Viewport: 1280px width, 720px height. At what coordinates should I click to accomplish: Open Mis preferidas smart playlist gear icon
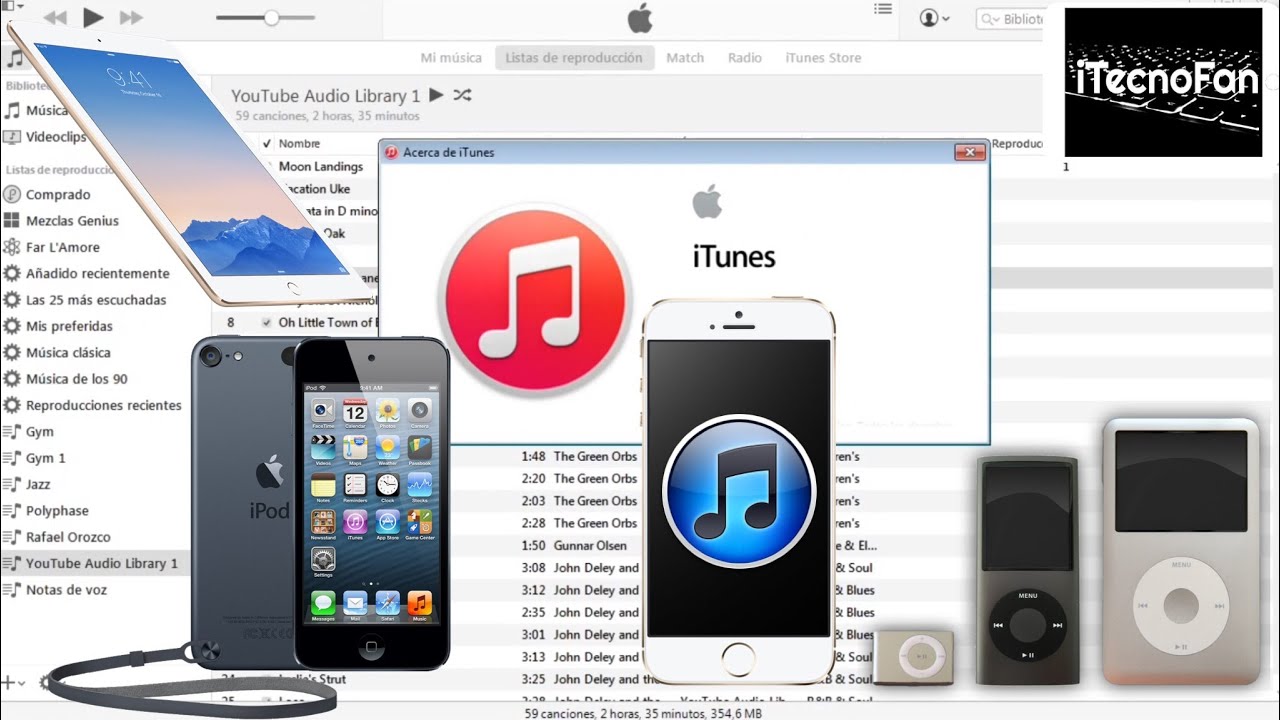point(12,326)
